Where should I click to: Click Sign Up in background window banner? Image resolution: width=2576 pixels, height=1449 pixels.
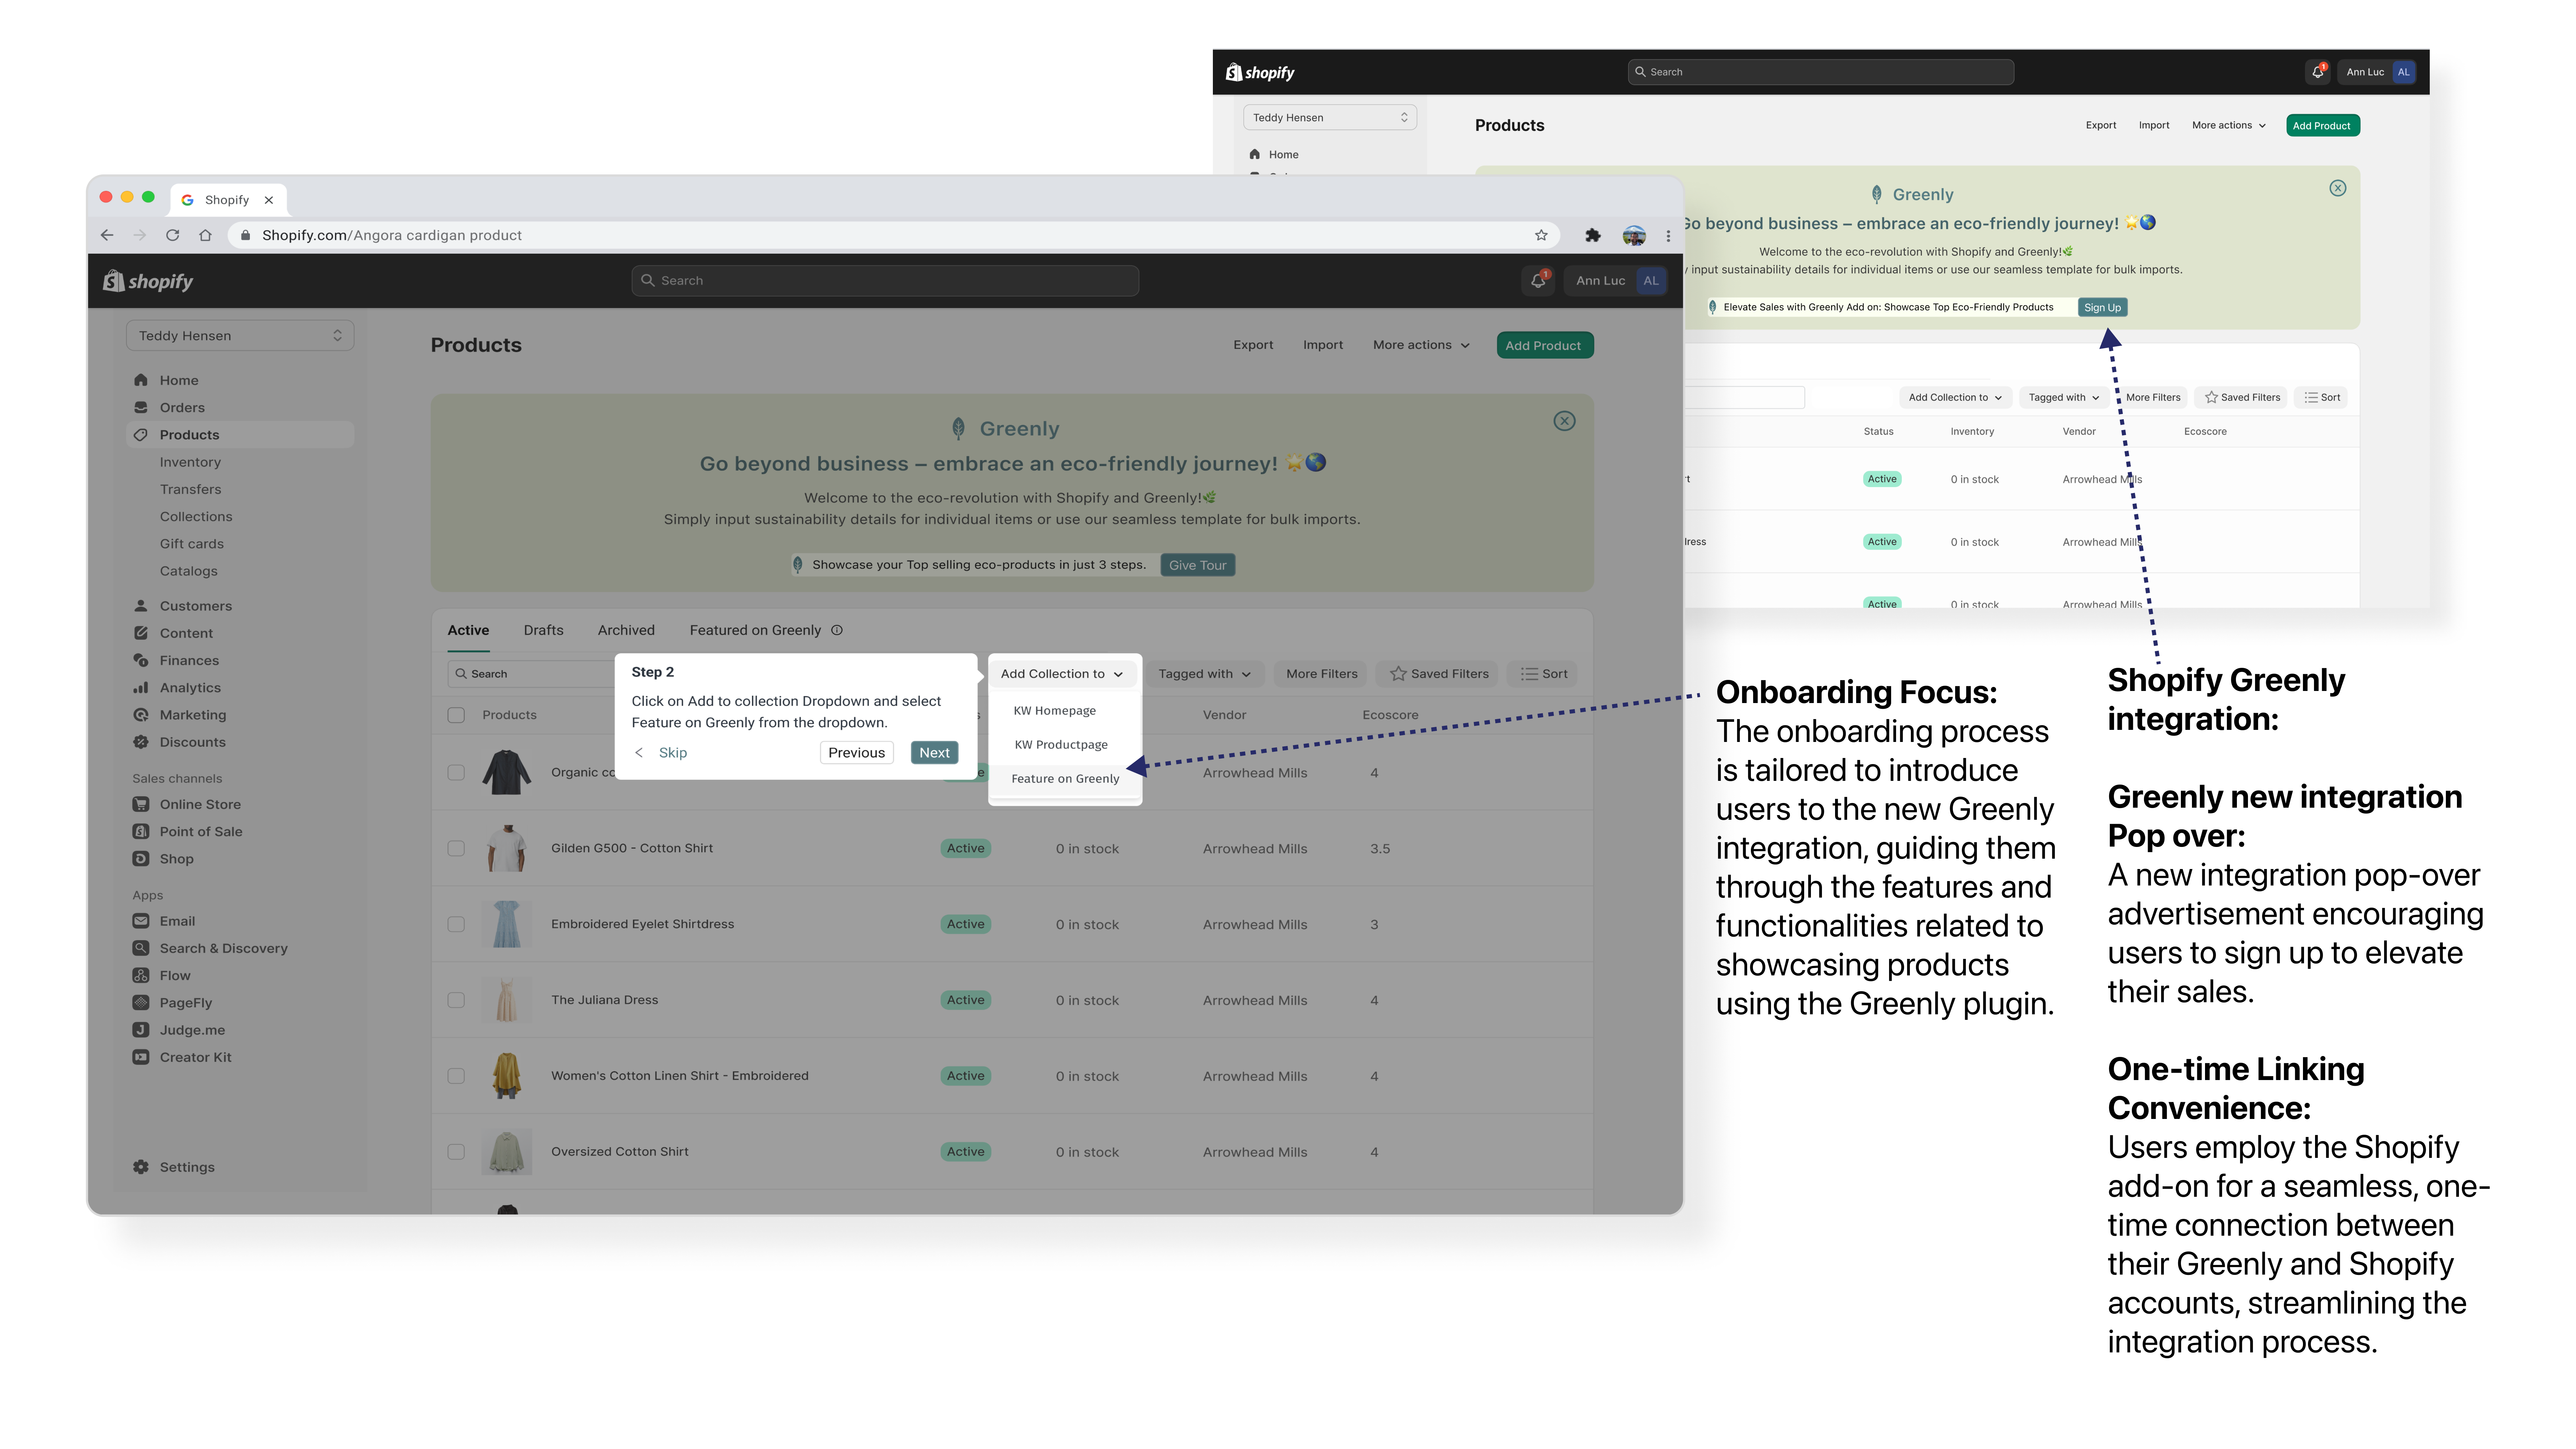tap(2102, 308)
